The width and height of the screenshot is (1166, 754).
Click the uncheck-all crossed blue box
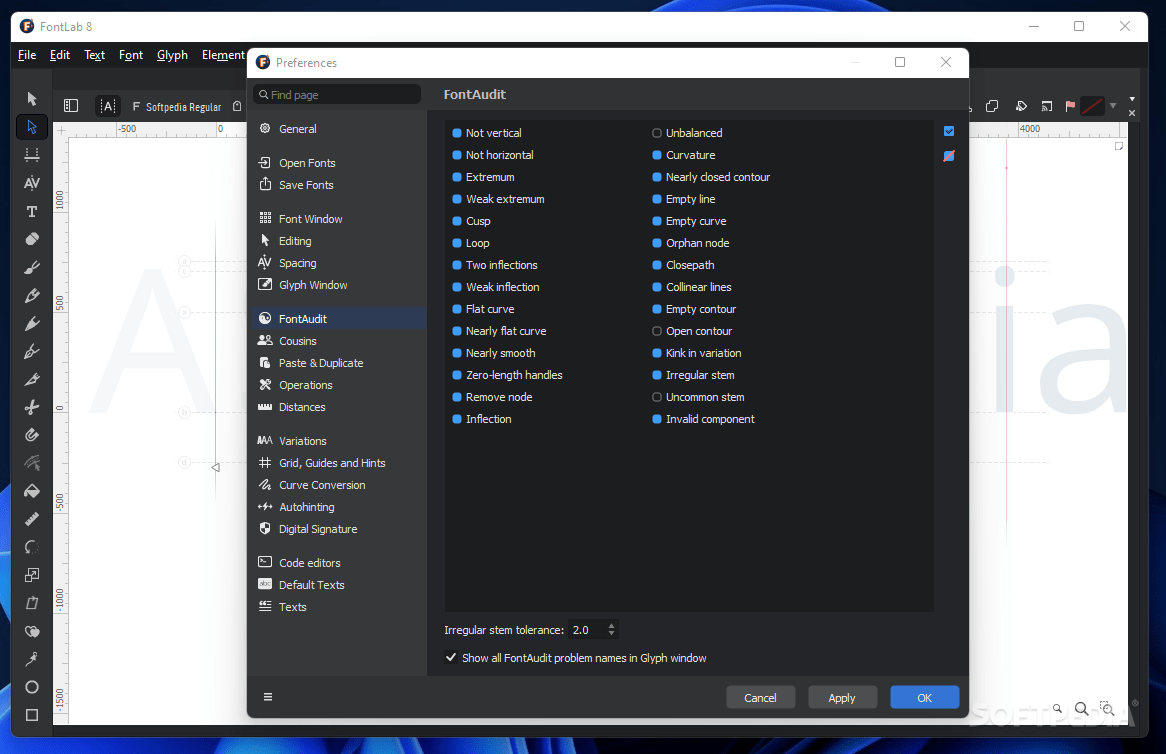[949, 155]
